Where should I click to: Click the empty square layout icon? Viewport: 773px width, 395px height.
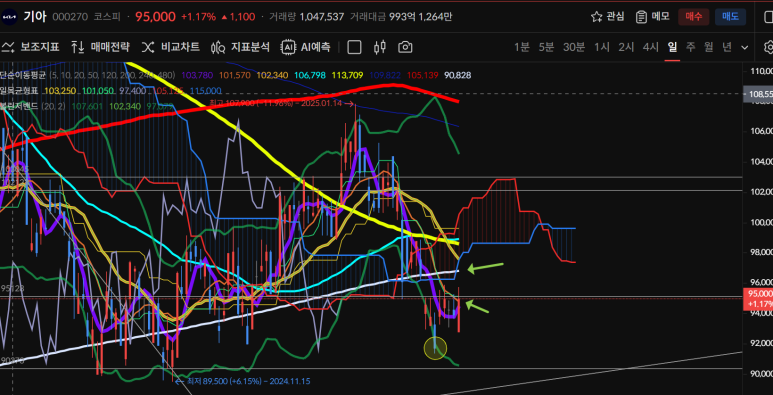point(354,47)
